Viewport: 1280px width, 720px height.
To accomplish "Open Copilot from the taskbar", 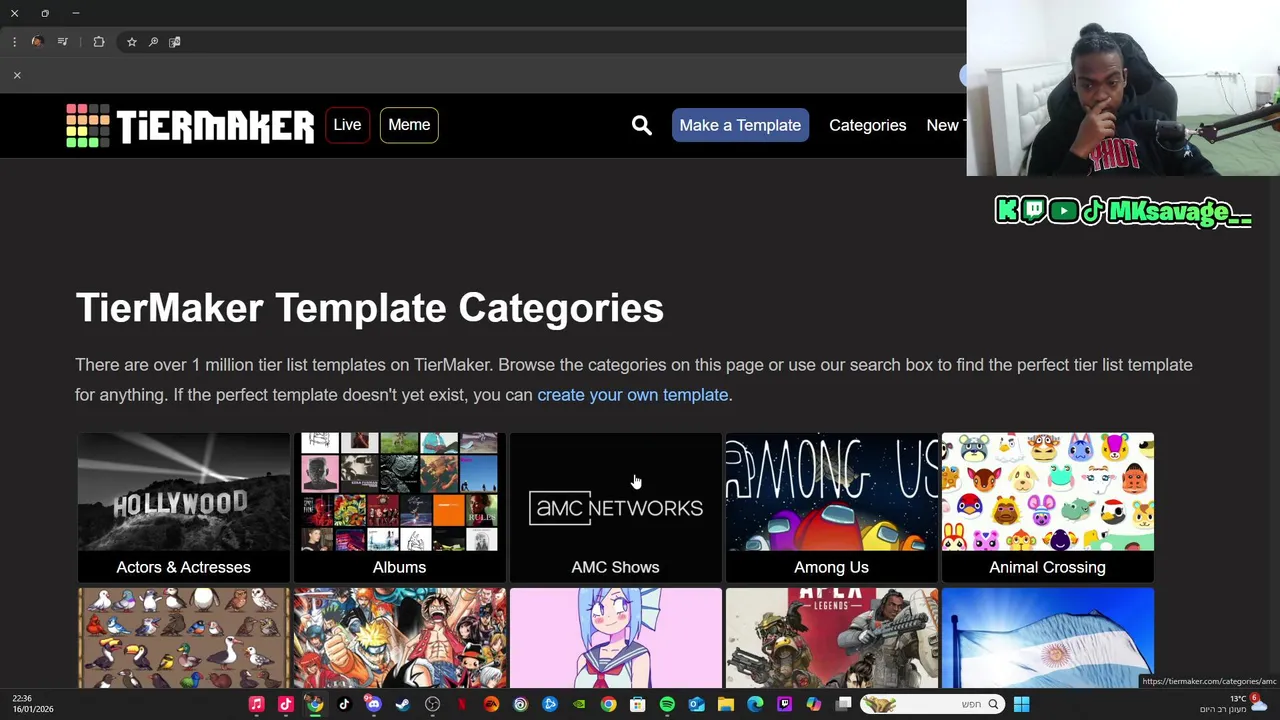I will (814, 704).
